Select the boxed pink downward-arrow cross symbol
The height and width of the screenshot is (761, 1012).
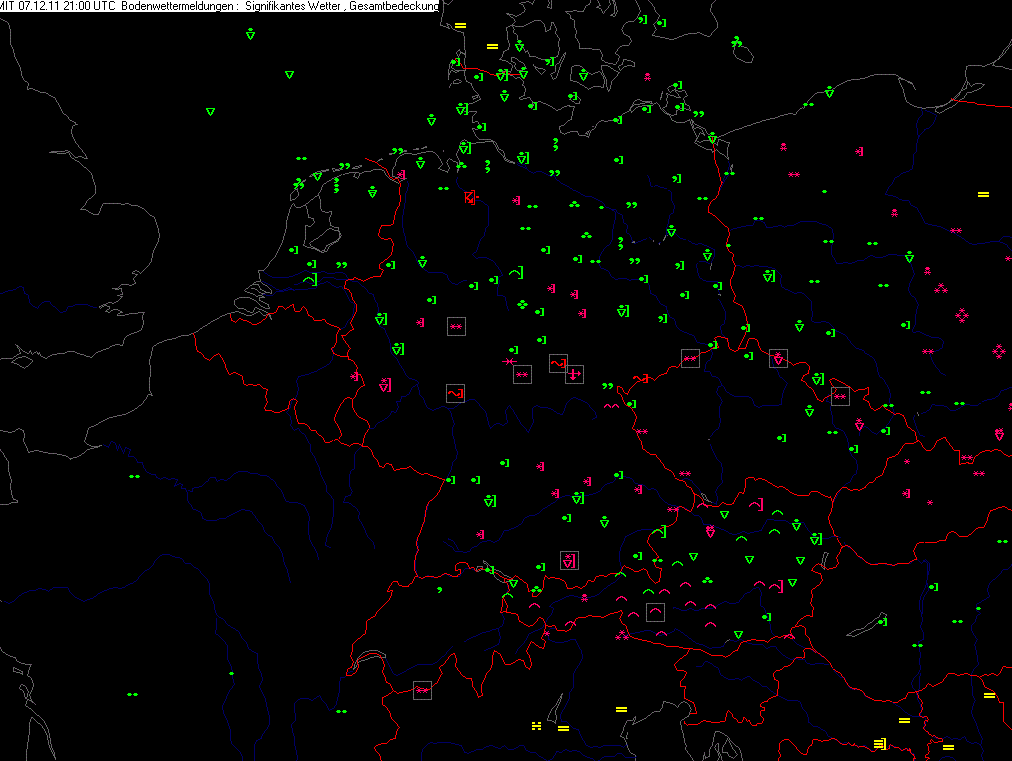(x=574, y=374)
